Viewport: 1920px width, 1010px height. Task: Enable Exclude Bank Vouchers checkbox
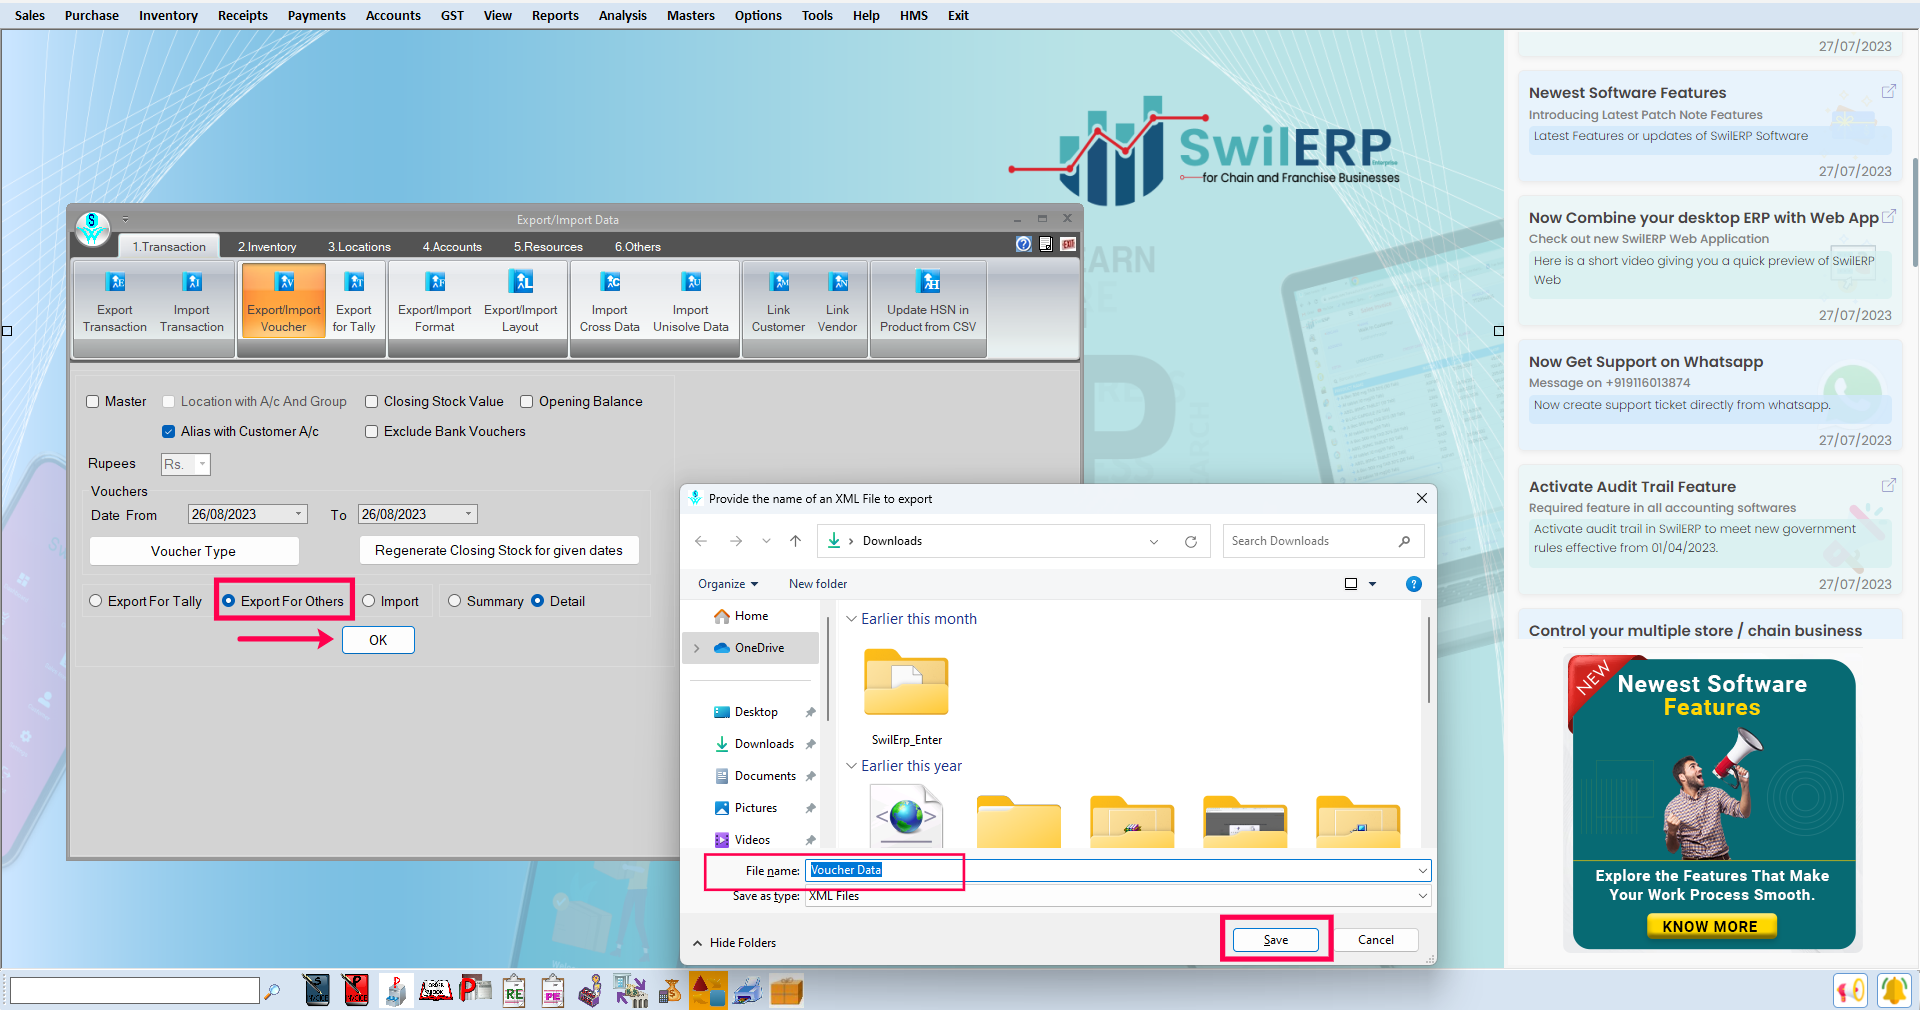[x=371, y=431]
